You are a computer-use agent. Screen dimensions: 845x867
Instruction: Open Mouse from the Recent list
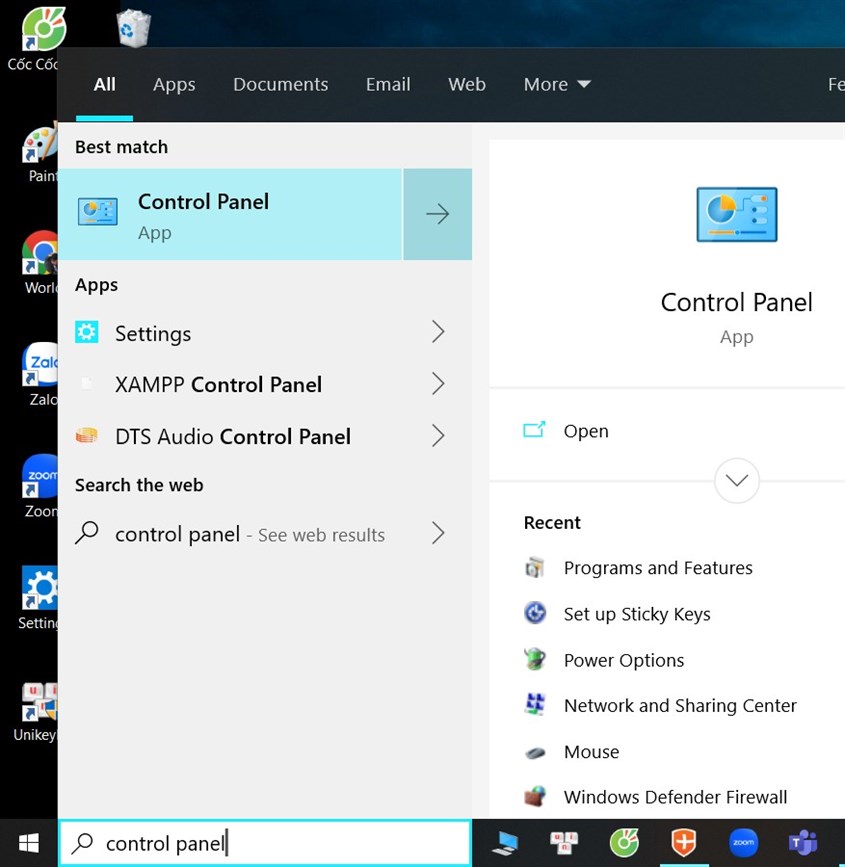point(591,752)
